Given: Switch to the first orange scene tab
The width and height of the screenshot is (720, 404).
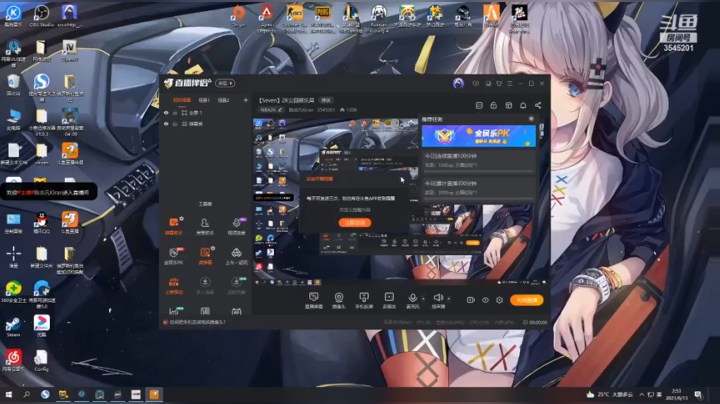Looking at the screenshot, I should (x=182, y=100).
